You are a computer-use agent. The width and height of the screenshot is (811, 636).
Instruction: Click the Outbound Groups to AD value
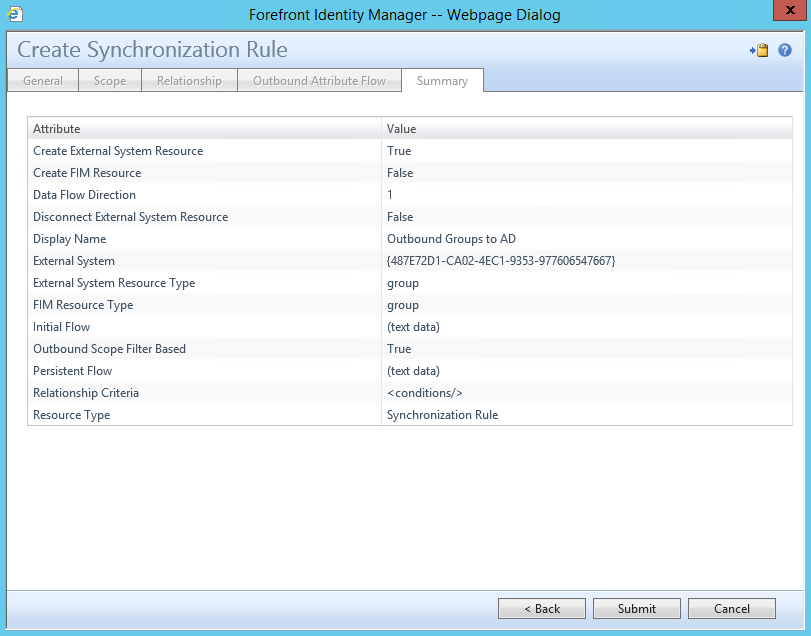[x=451, y=239]
